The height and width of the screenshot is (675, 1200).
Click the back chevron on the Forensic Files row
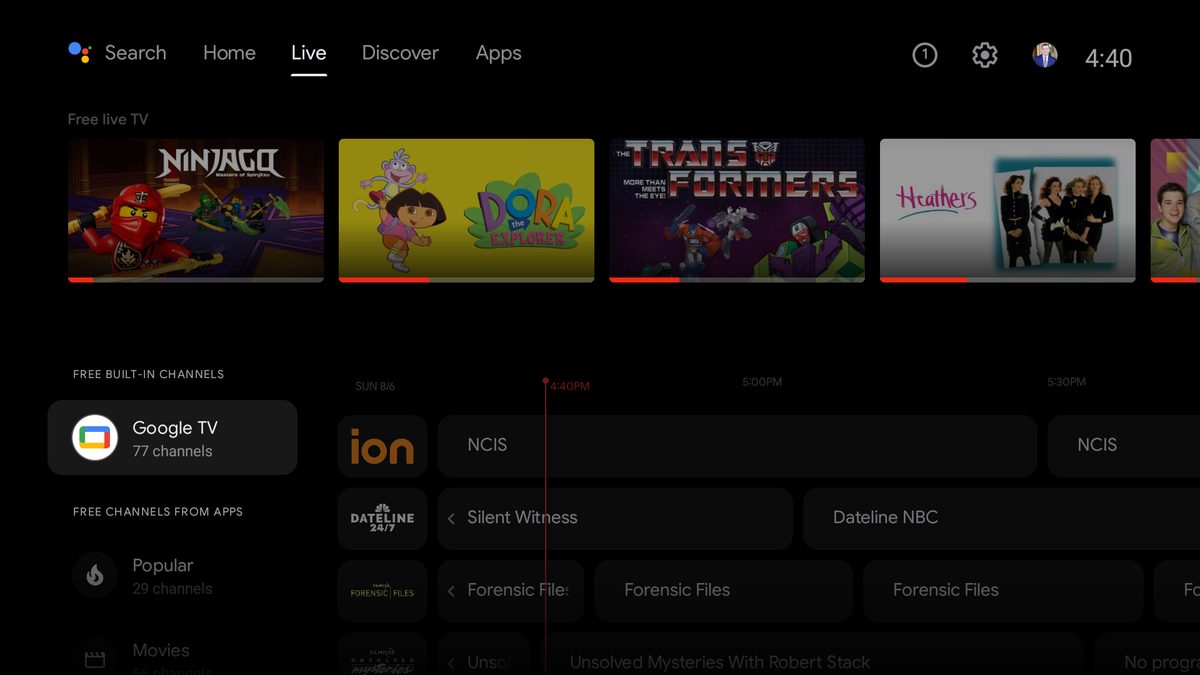pyautogui.click(x=451, y=591)
